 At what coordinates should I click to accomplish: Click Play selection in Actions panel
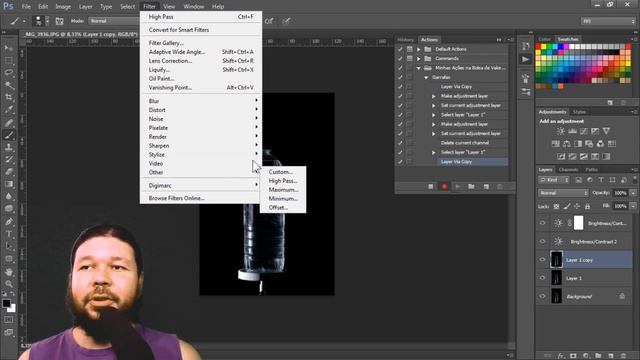pyautogui.click(x=458, y=187)
